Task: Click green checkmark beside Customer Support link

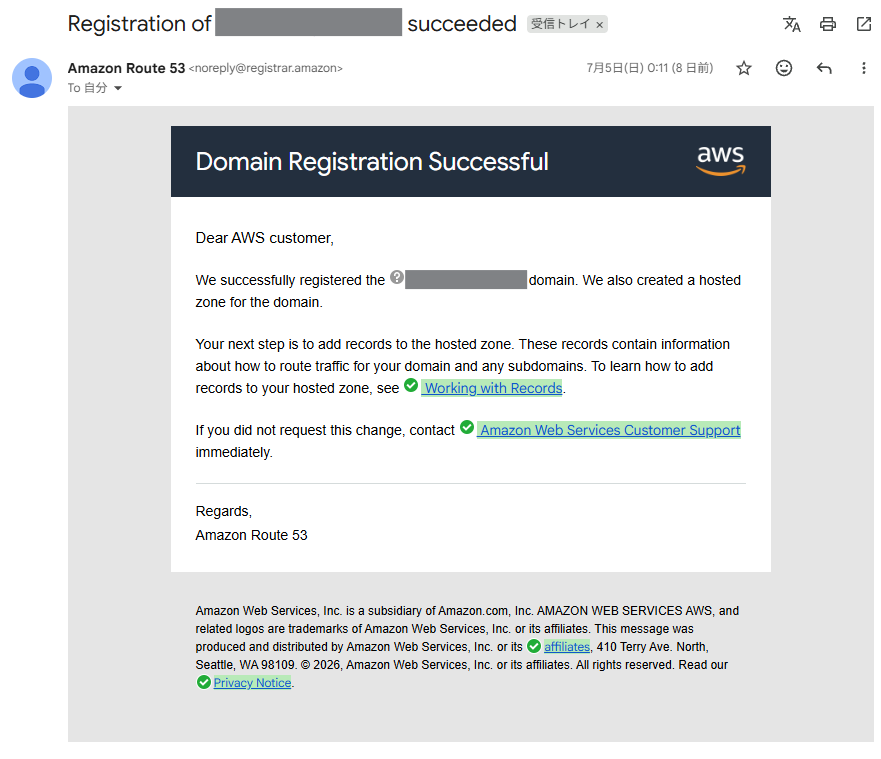Action: (x=467, y=428)
